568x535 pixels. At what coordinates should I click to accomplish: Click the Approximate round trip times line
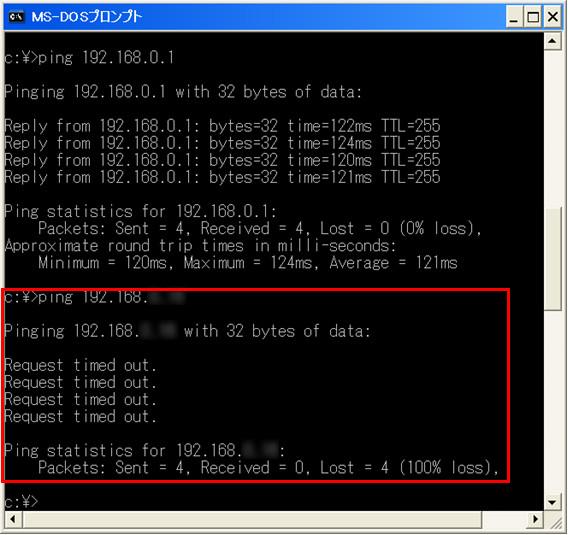pyautogui.click(x=200, y=246)
